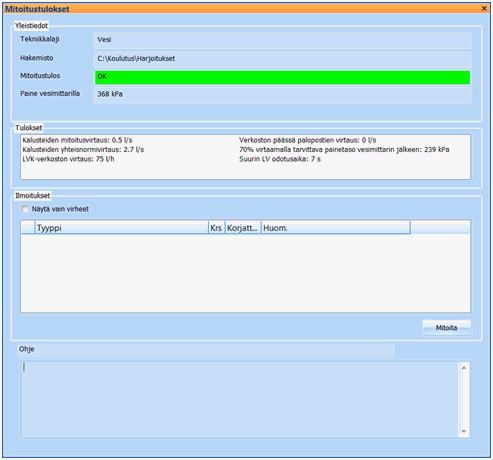Sort by the Krs column header
Screen dimensions: 493x460
(216, 228)
